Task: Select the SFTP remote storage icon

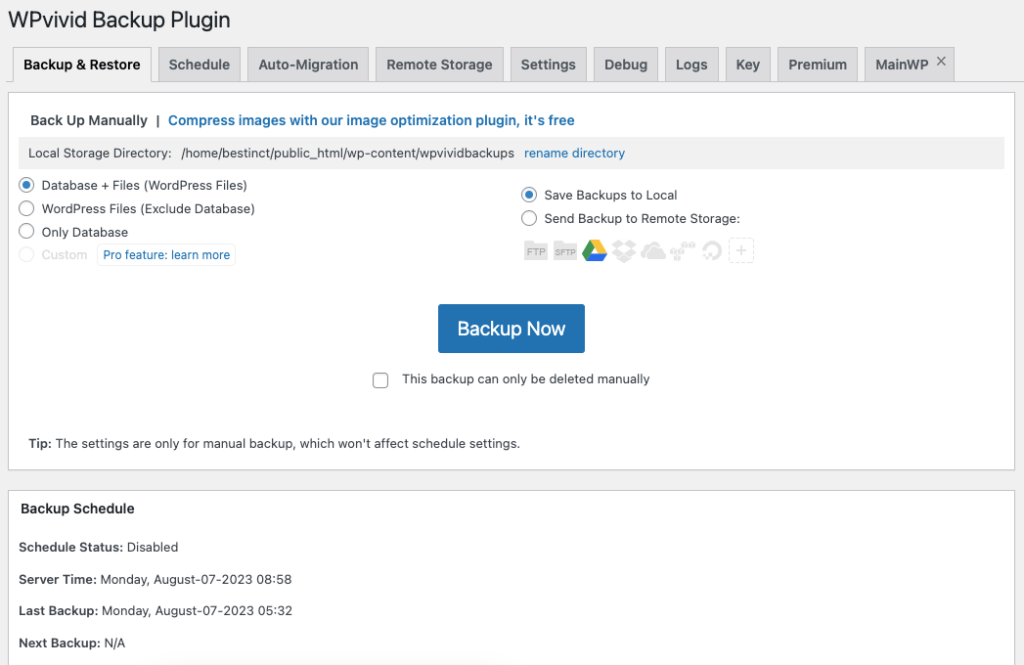Action: (565, 250)
